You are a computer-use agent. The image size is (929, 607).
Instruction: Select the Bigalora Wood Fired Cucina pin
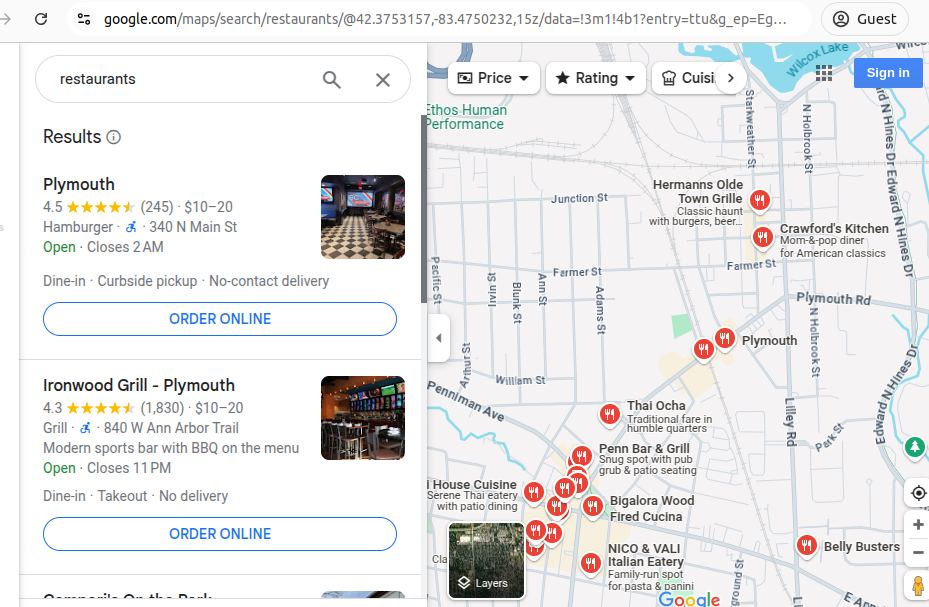[592, 507]
